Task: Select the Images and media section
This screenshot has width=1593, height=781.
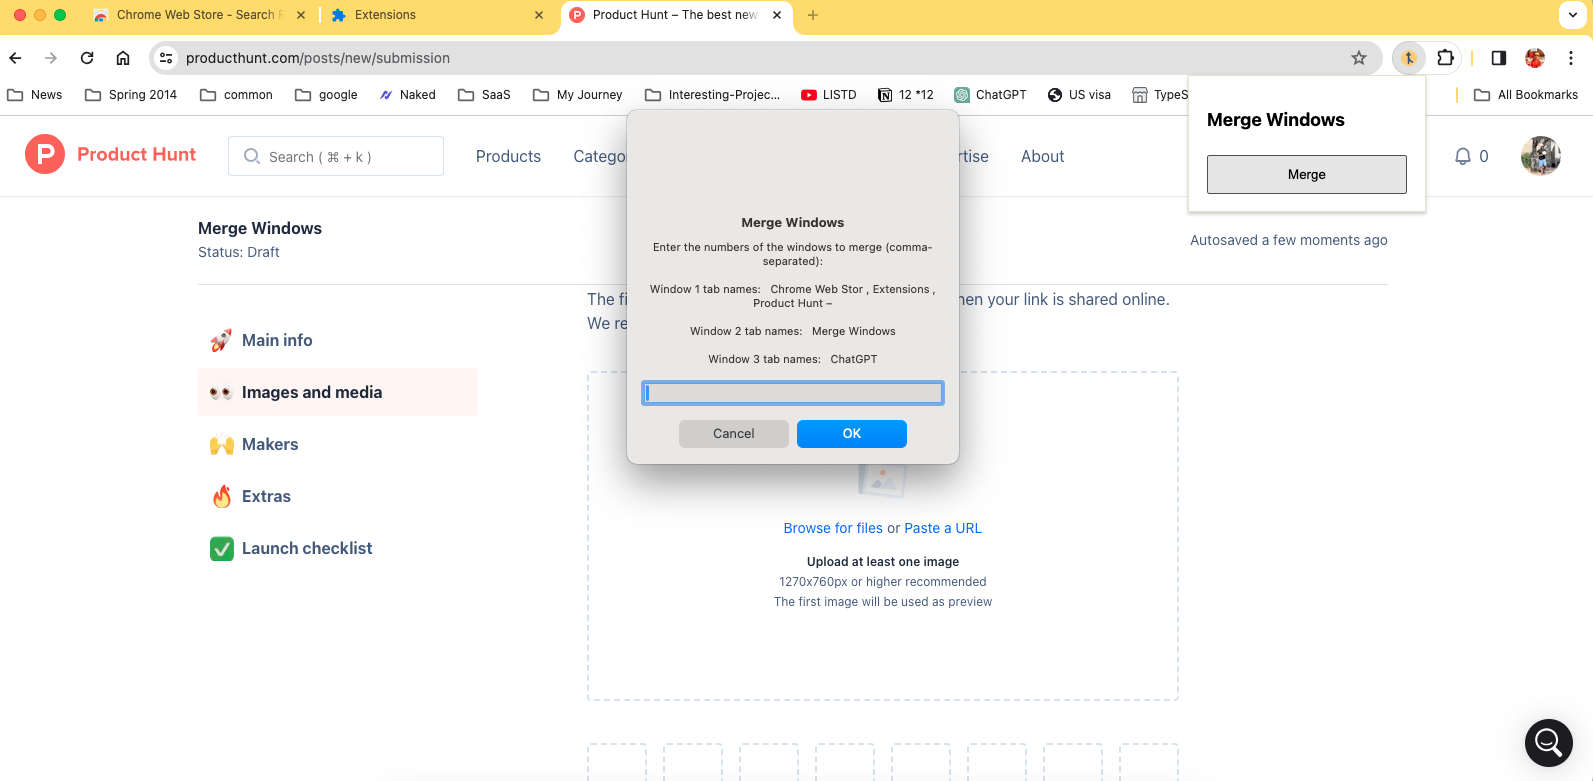Action: (338, 392)
